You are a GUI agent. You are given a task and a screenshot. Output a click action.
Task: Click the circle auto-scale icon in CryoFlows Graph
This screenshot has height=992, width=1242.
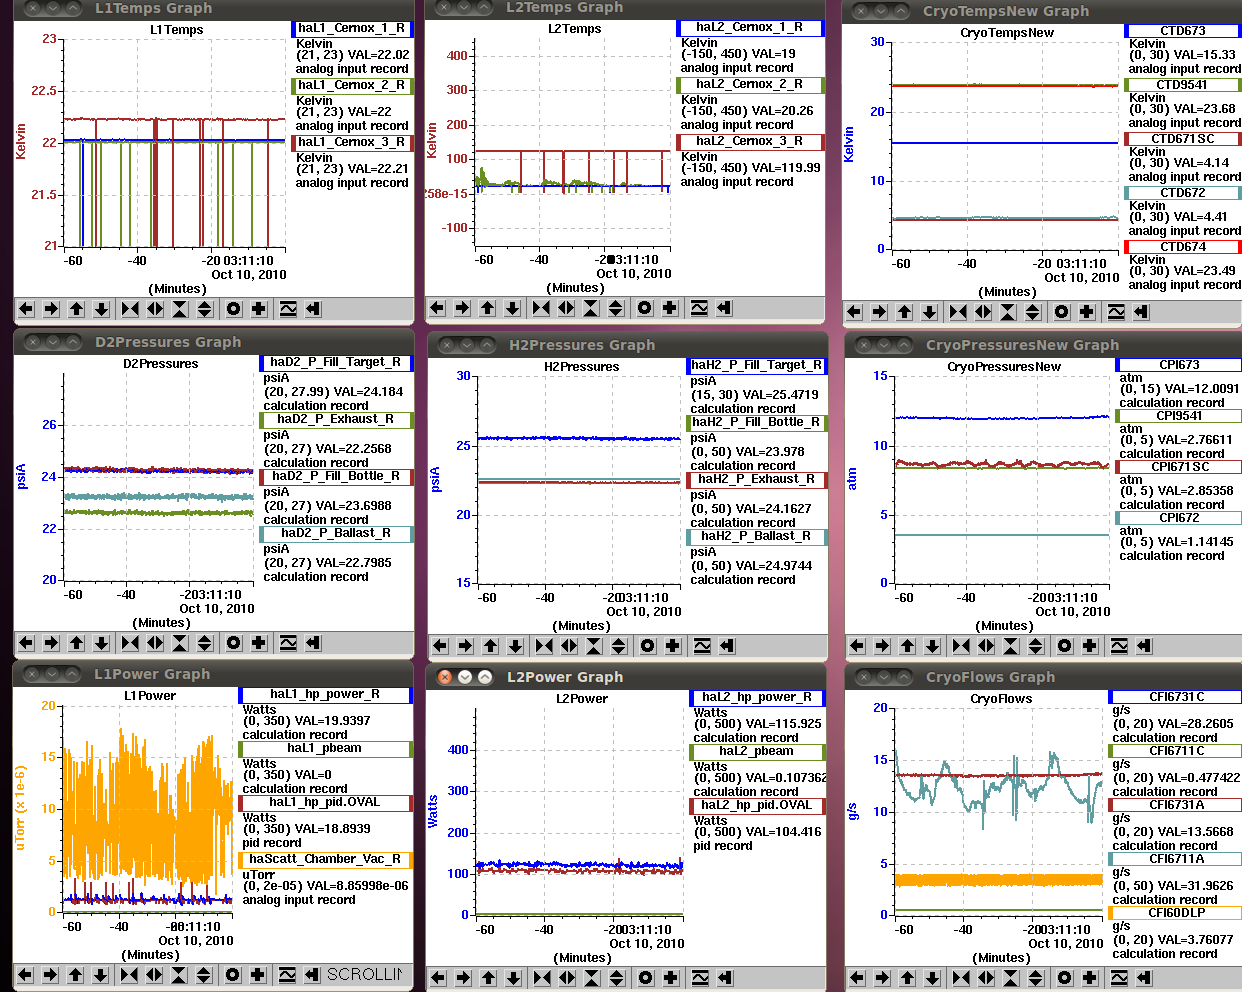click(x=1065, y=978)
